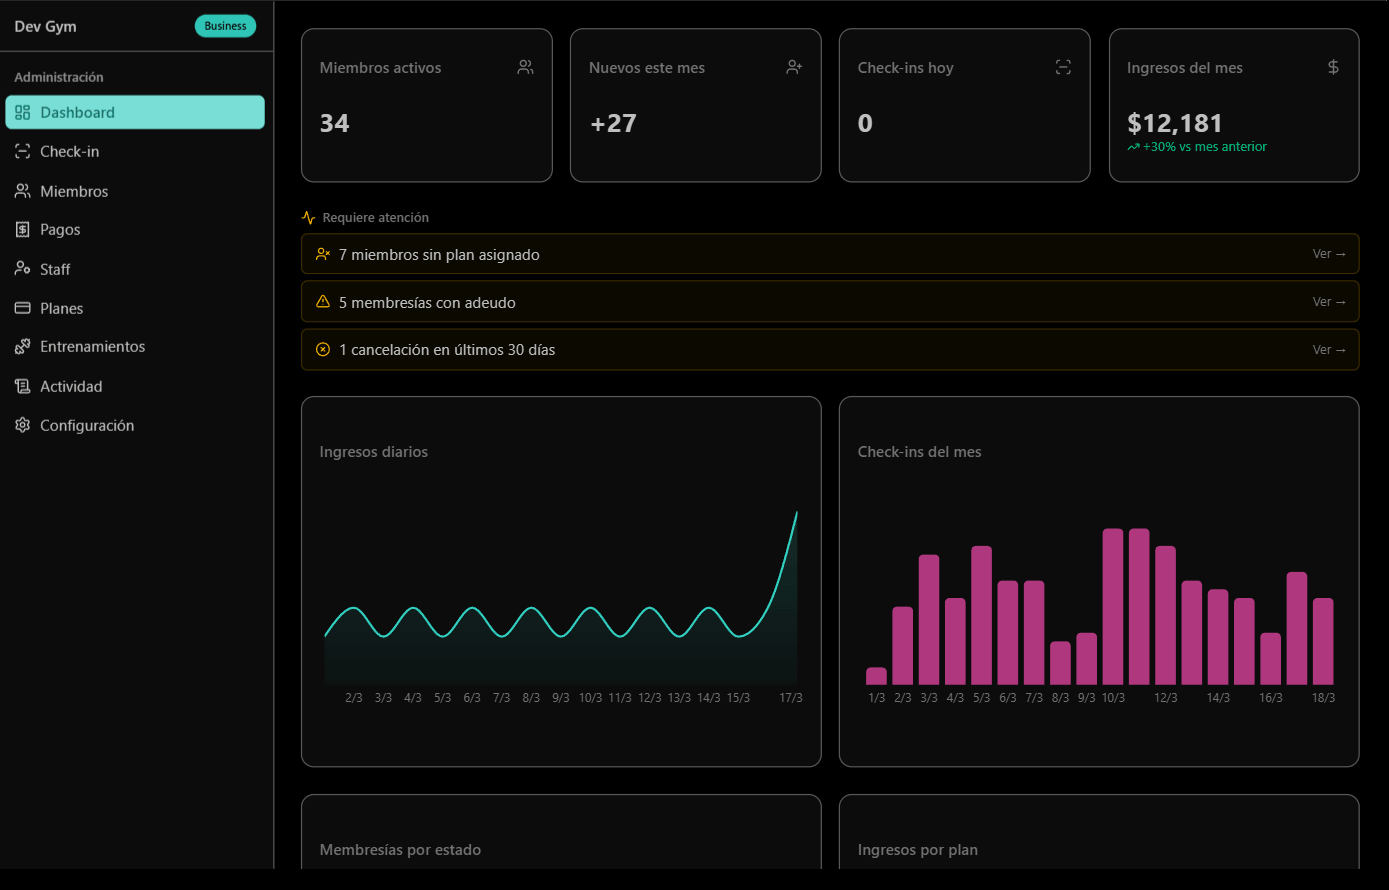This screenshot has height=890, width=1389.
Task: Open Configuración via the gear icon
Action: (21, 424)
